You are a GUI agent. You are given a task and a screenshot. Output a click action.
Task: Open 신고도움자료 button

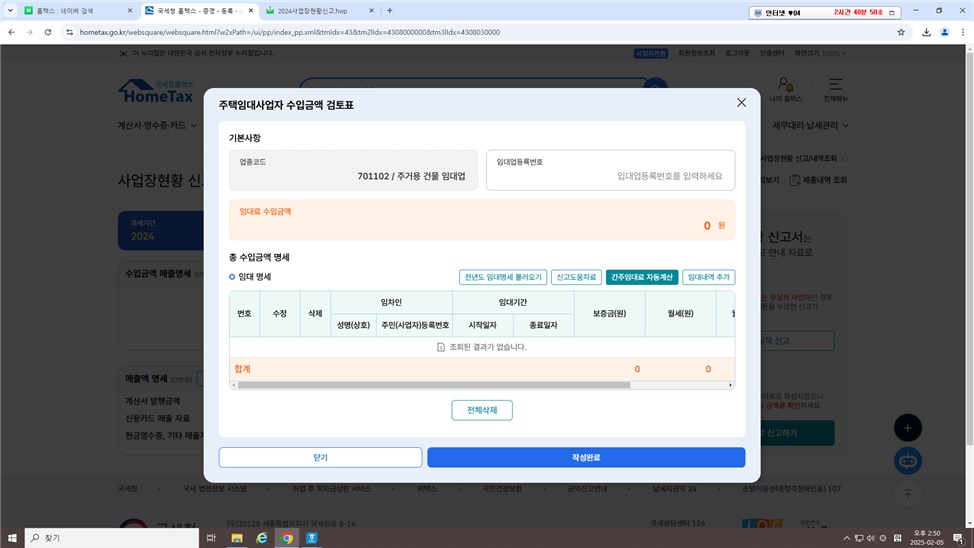pos(576,277)
